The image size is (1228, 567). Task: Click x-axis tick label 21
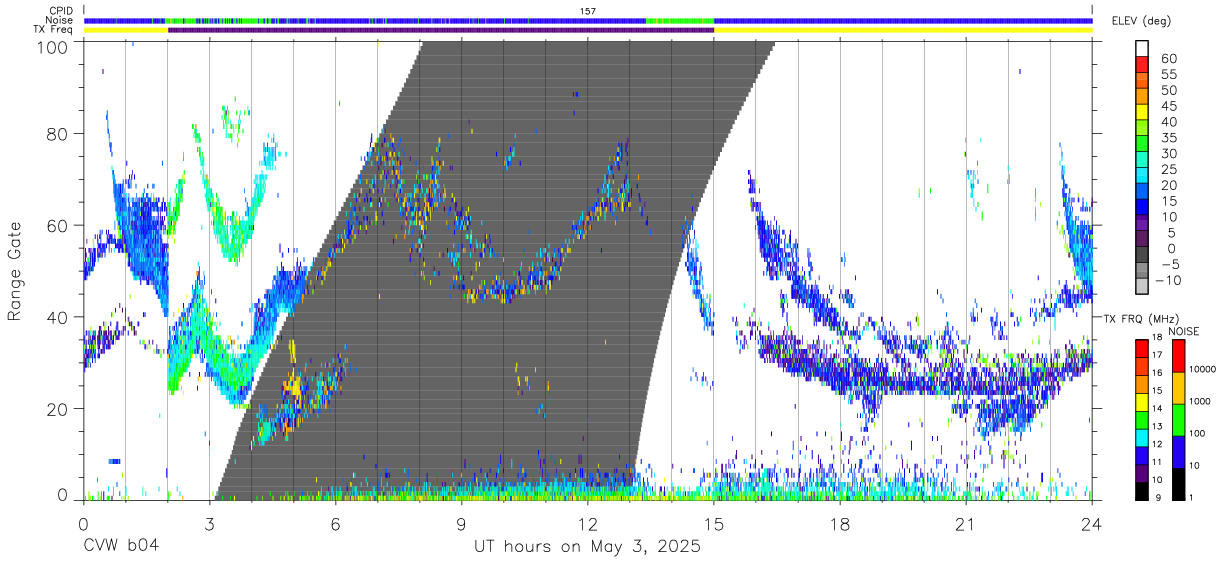tap(966, 522)
